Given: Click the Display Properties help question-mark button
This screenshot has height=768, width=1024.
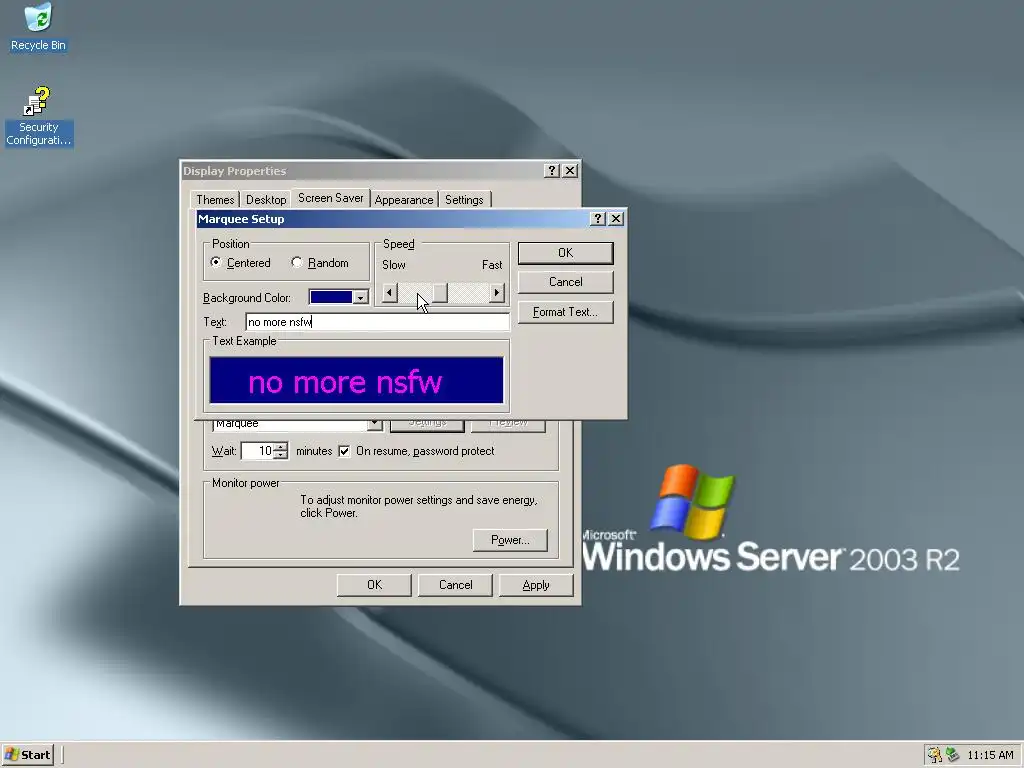Looking at the screenshot, I should 552,170.
